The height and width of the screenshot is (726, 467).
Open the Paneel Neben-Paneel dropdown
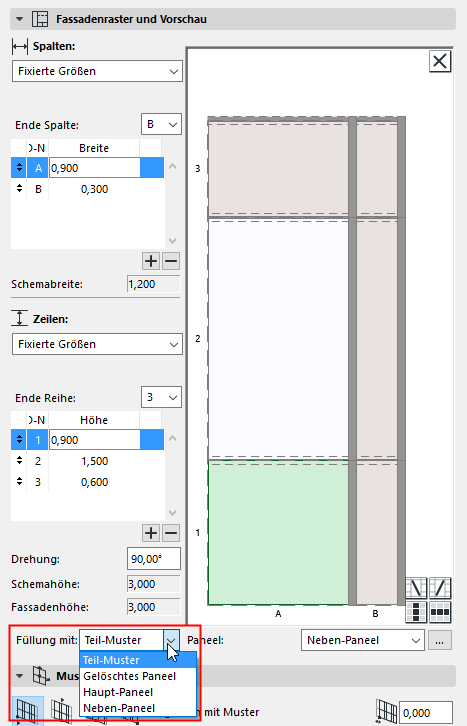point(363,640)
